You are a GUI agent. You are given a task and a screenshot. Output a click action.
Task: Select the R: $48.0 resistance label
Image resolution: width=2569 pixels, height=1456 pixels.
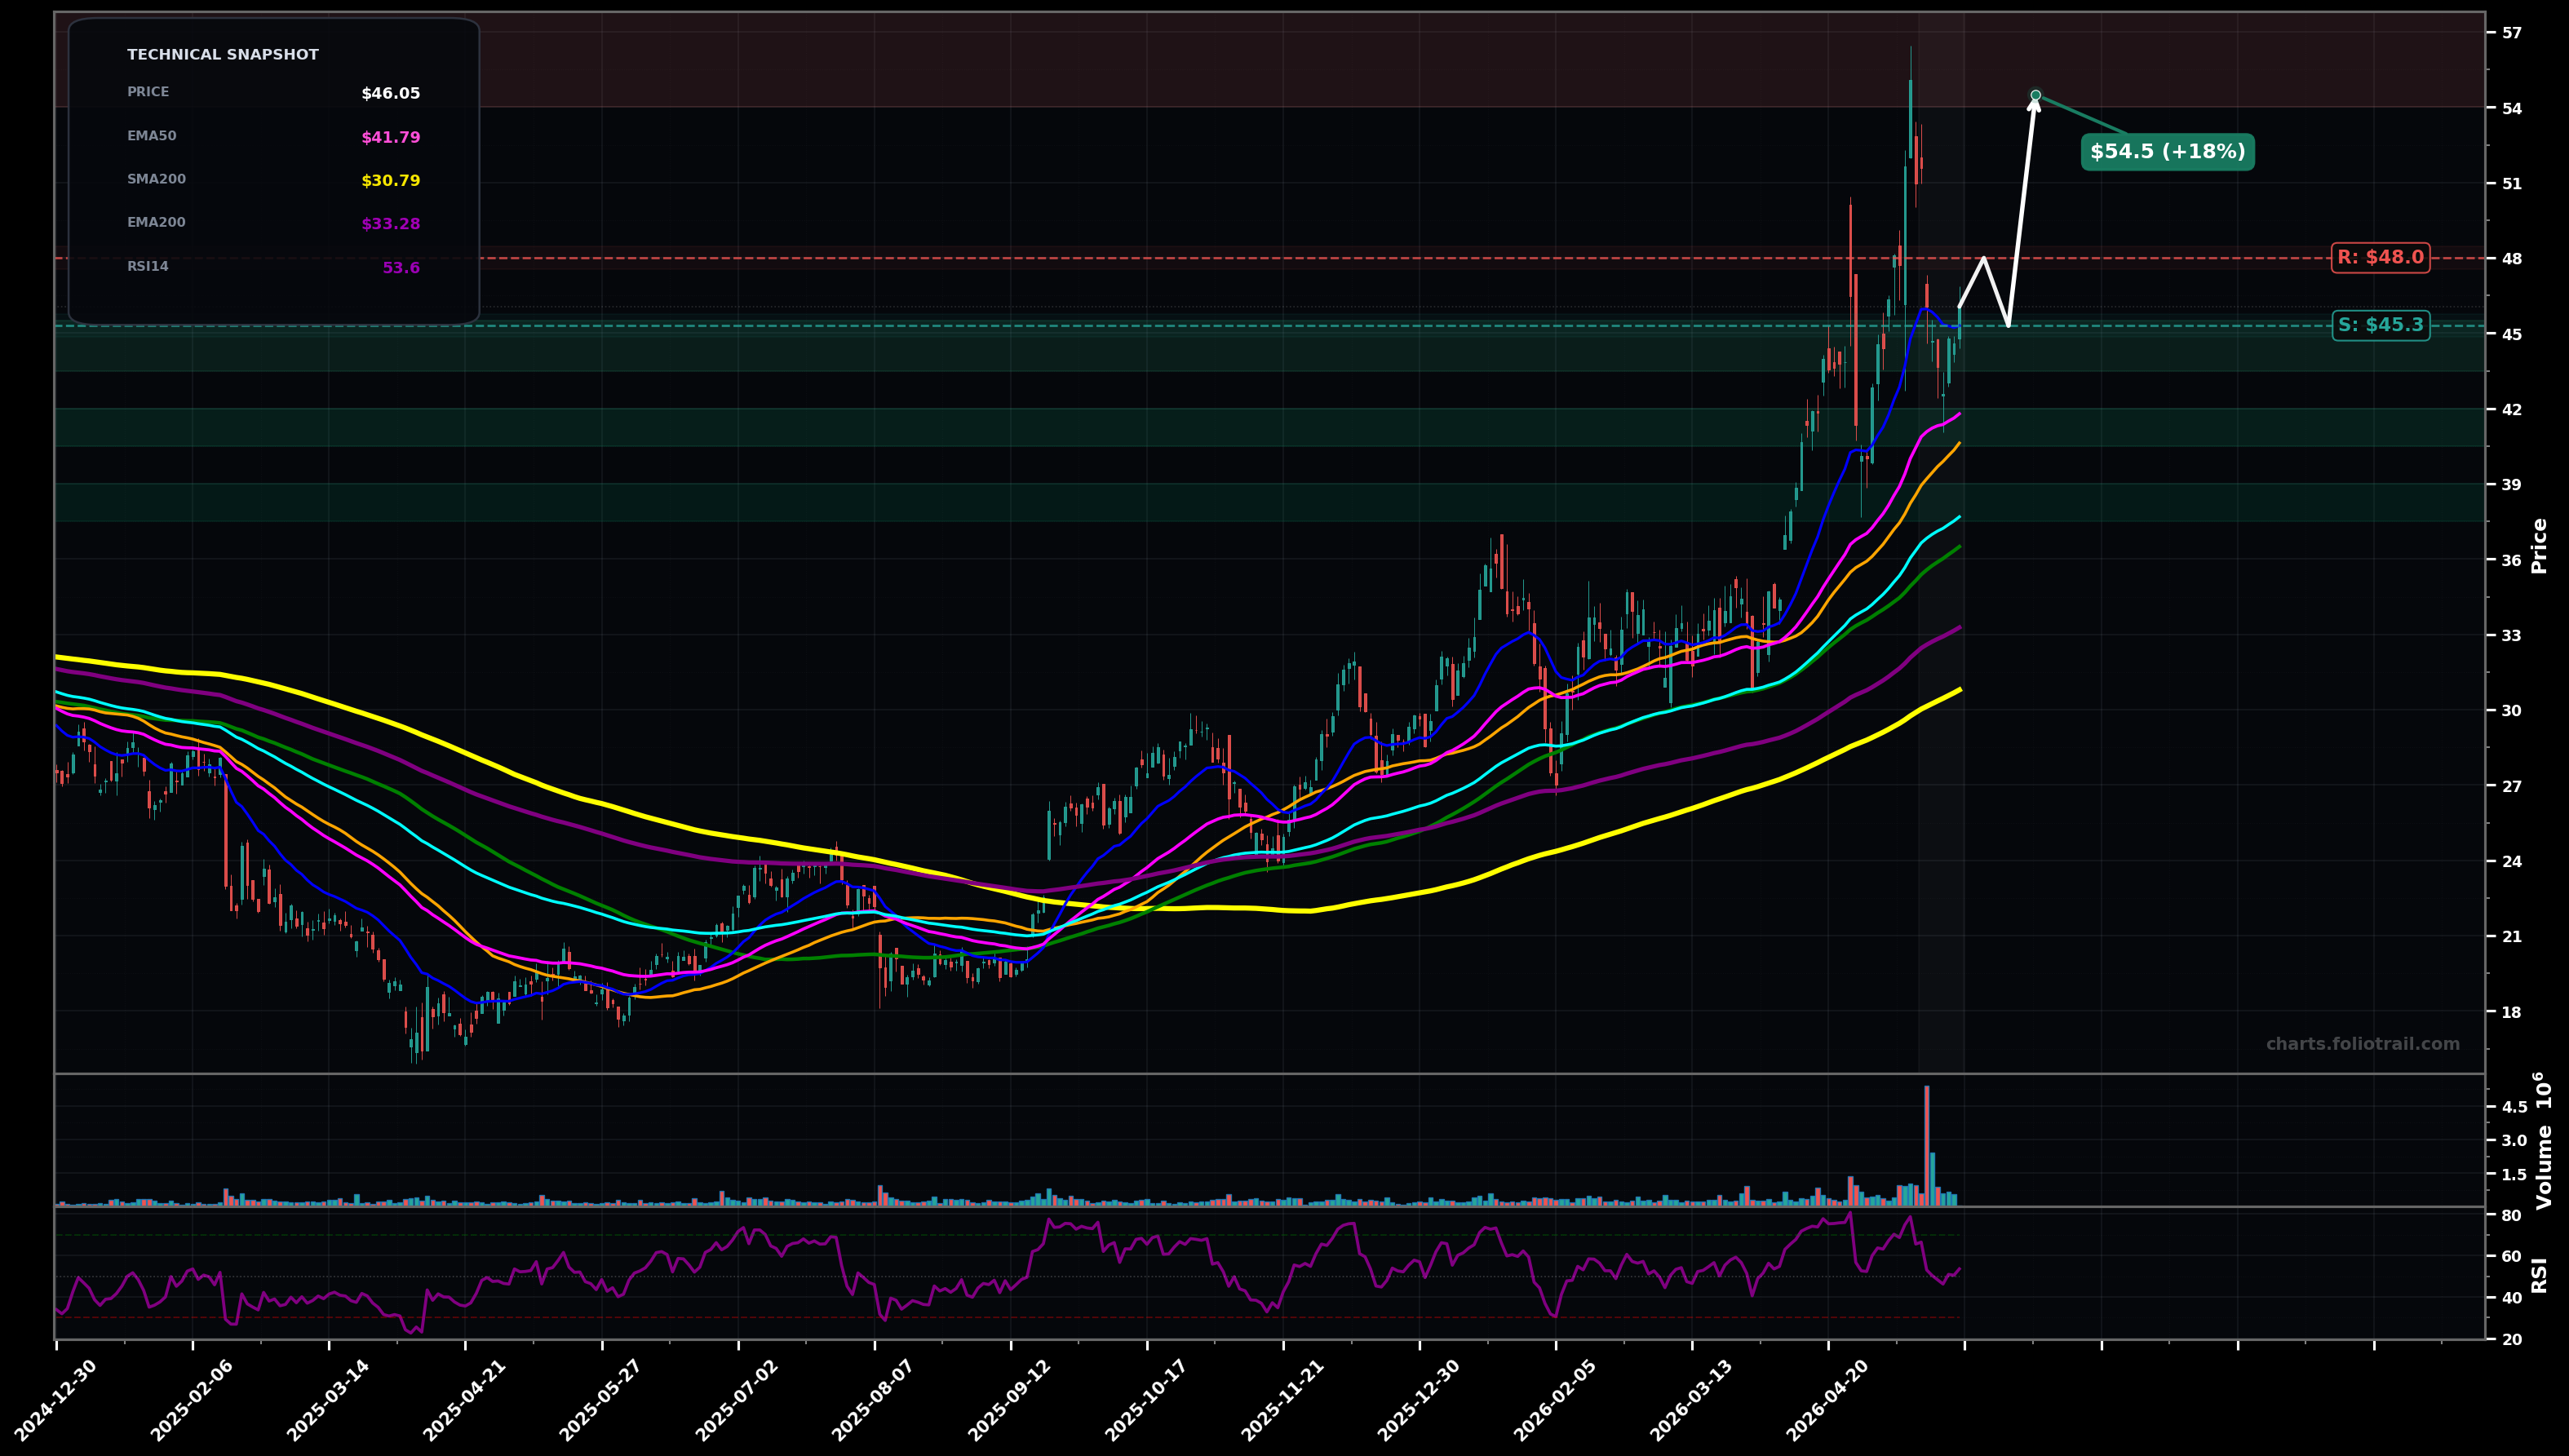tap(2380, 258)
